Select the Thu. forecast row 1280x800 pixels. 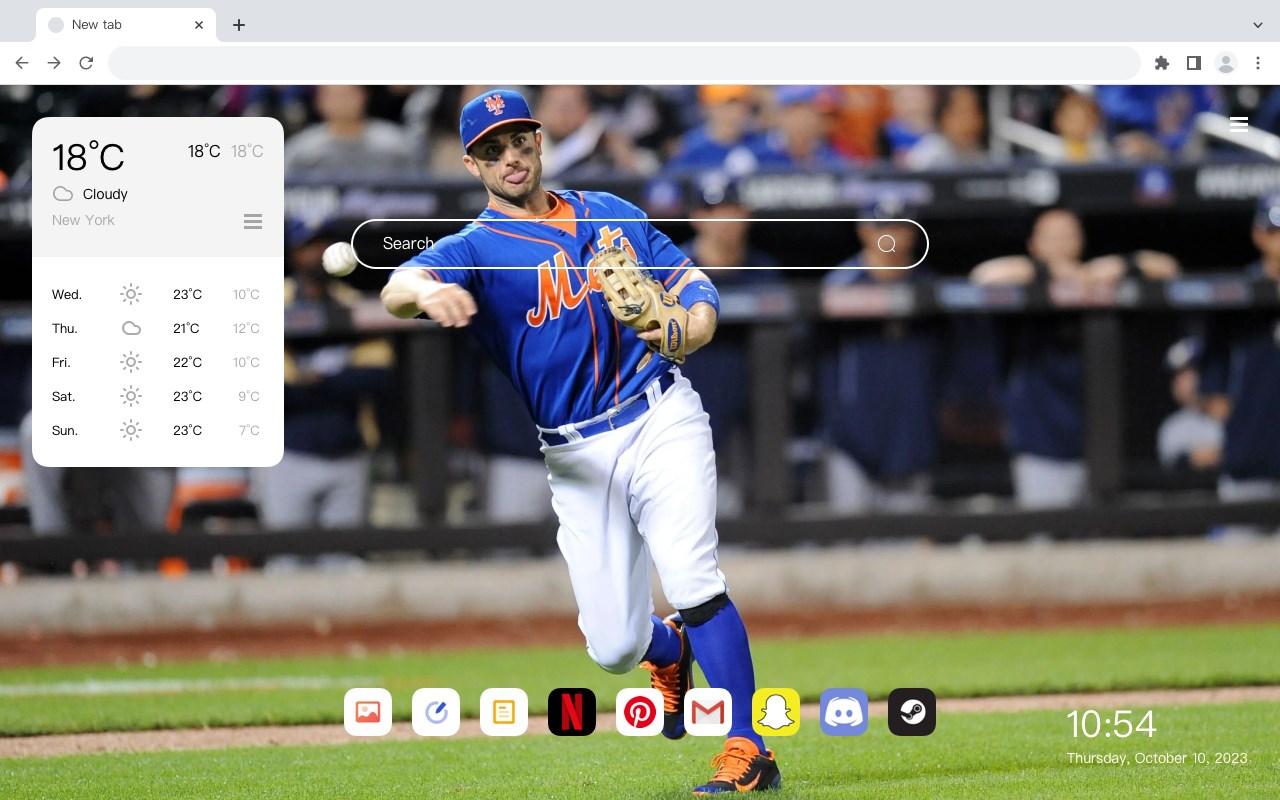pos(158,328)
